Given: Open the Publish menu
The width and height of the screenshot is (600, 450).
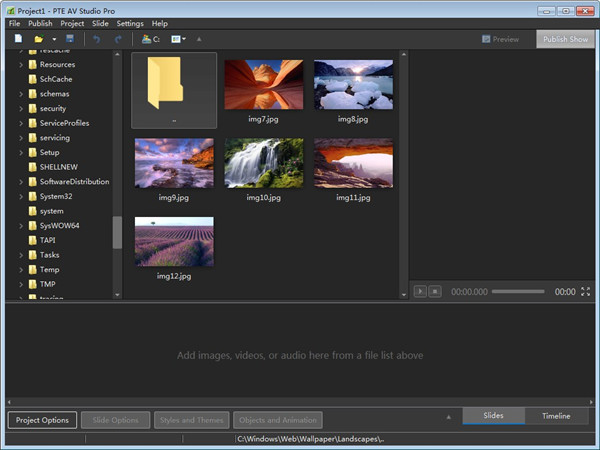Looking at the screenshot, I should click(40, 24).
